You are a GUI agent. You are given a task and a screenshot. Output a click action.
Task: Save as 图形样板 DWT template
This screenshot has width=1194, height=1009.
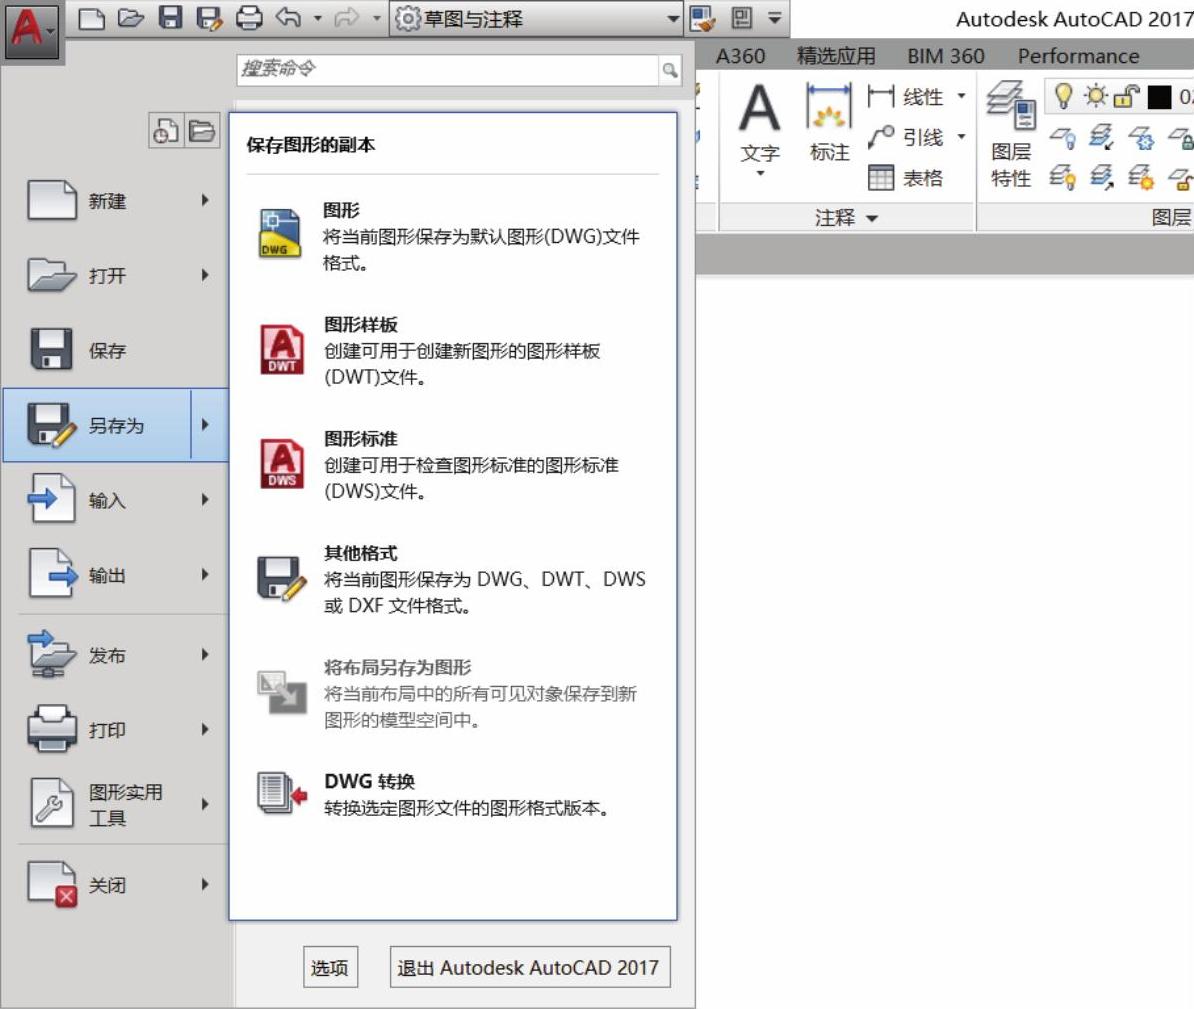click(x=452, y=350)
